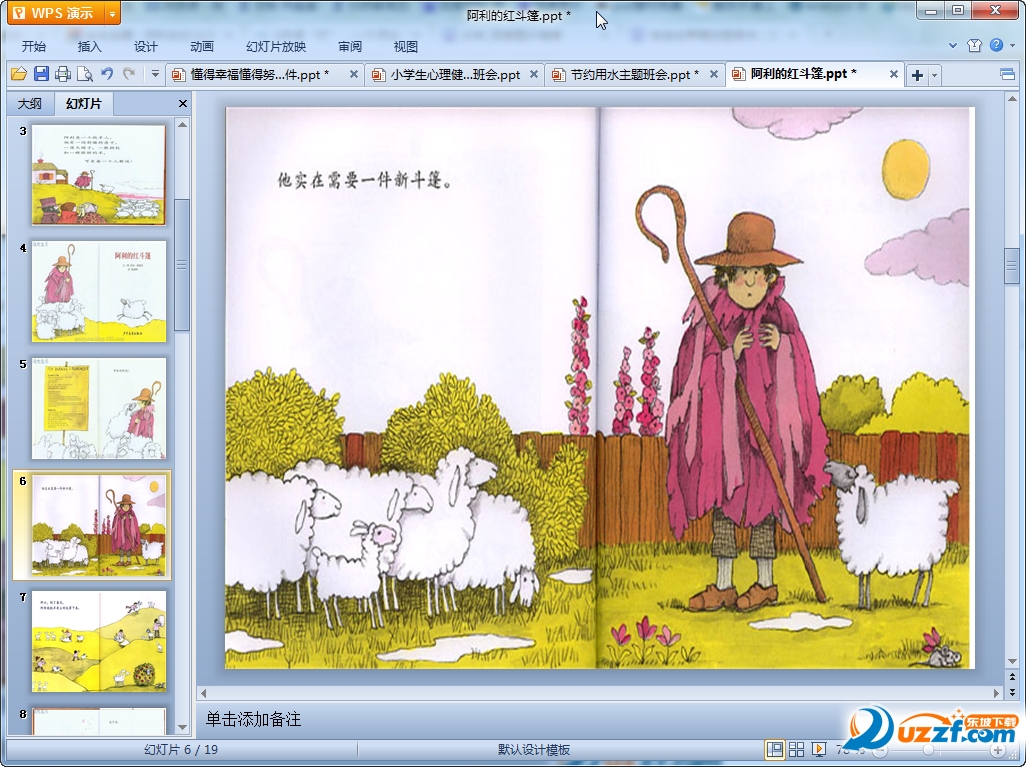Open the WPS 演示 application menu
The width and height of the screenshot is (1026, 767).
click(57, 13)
